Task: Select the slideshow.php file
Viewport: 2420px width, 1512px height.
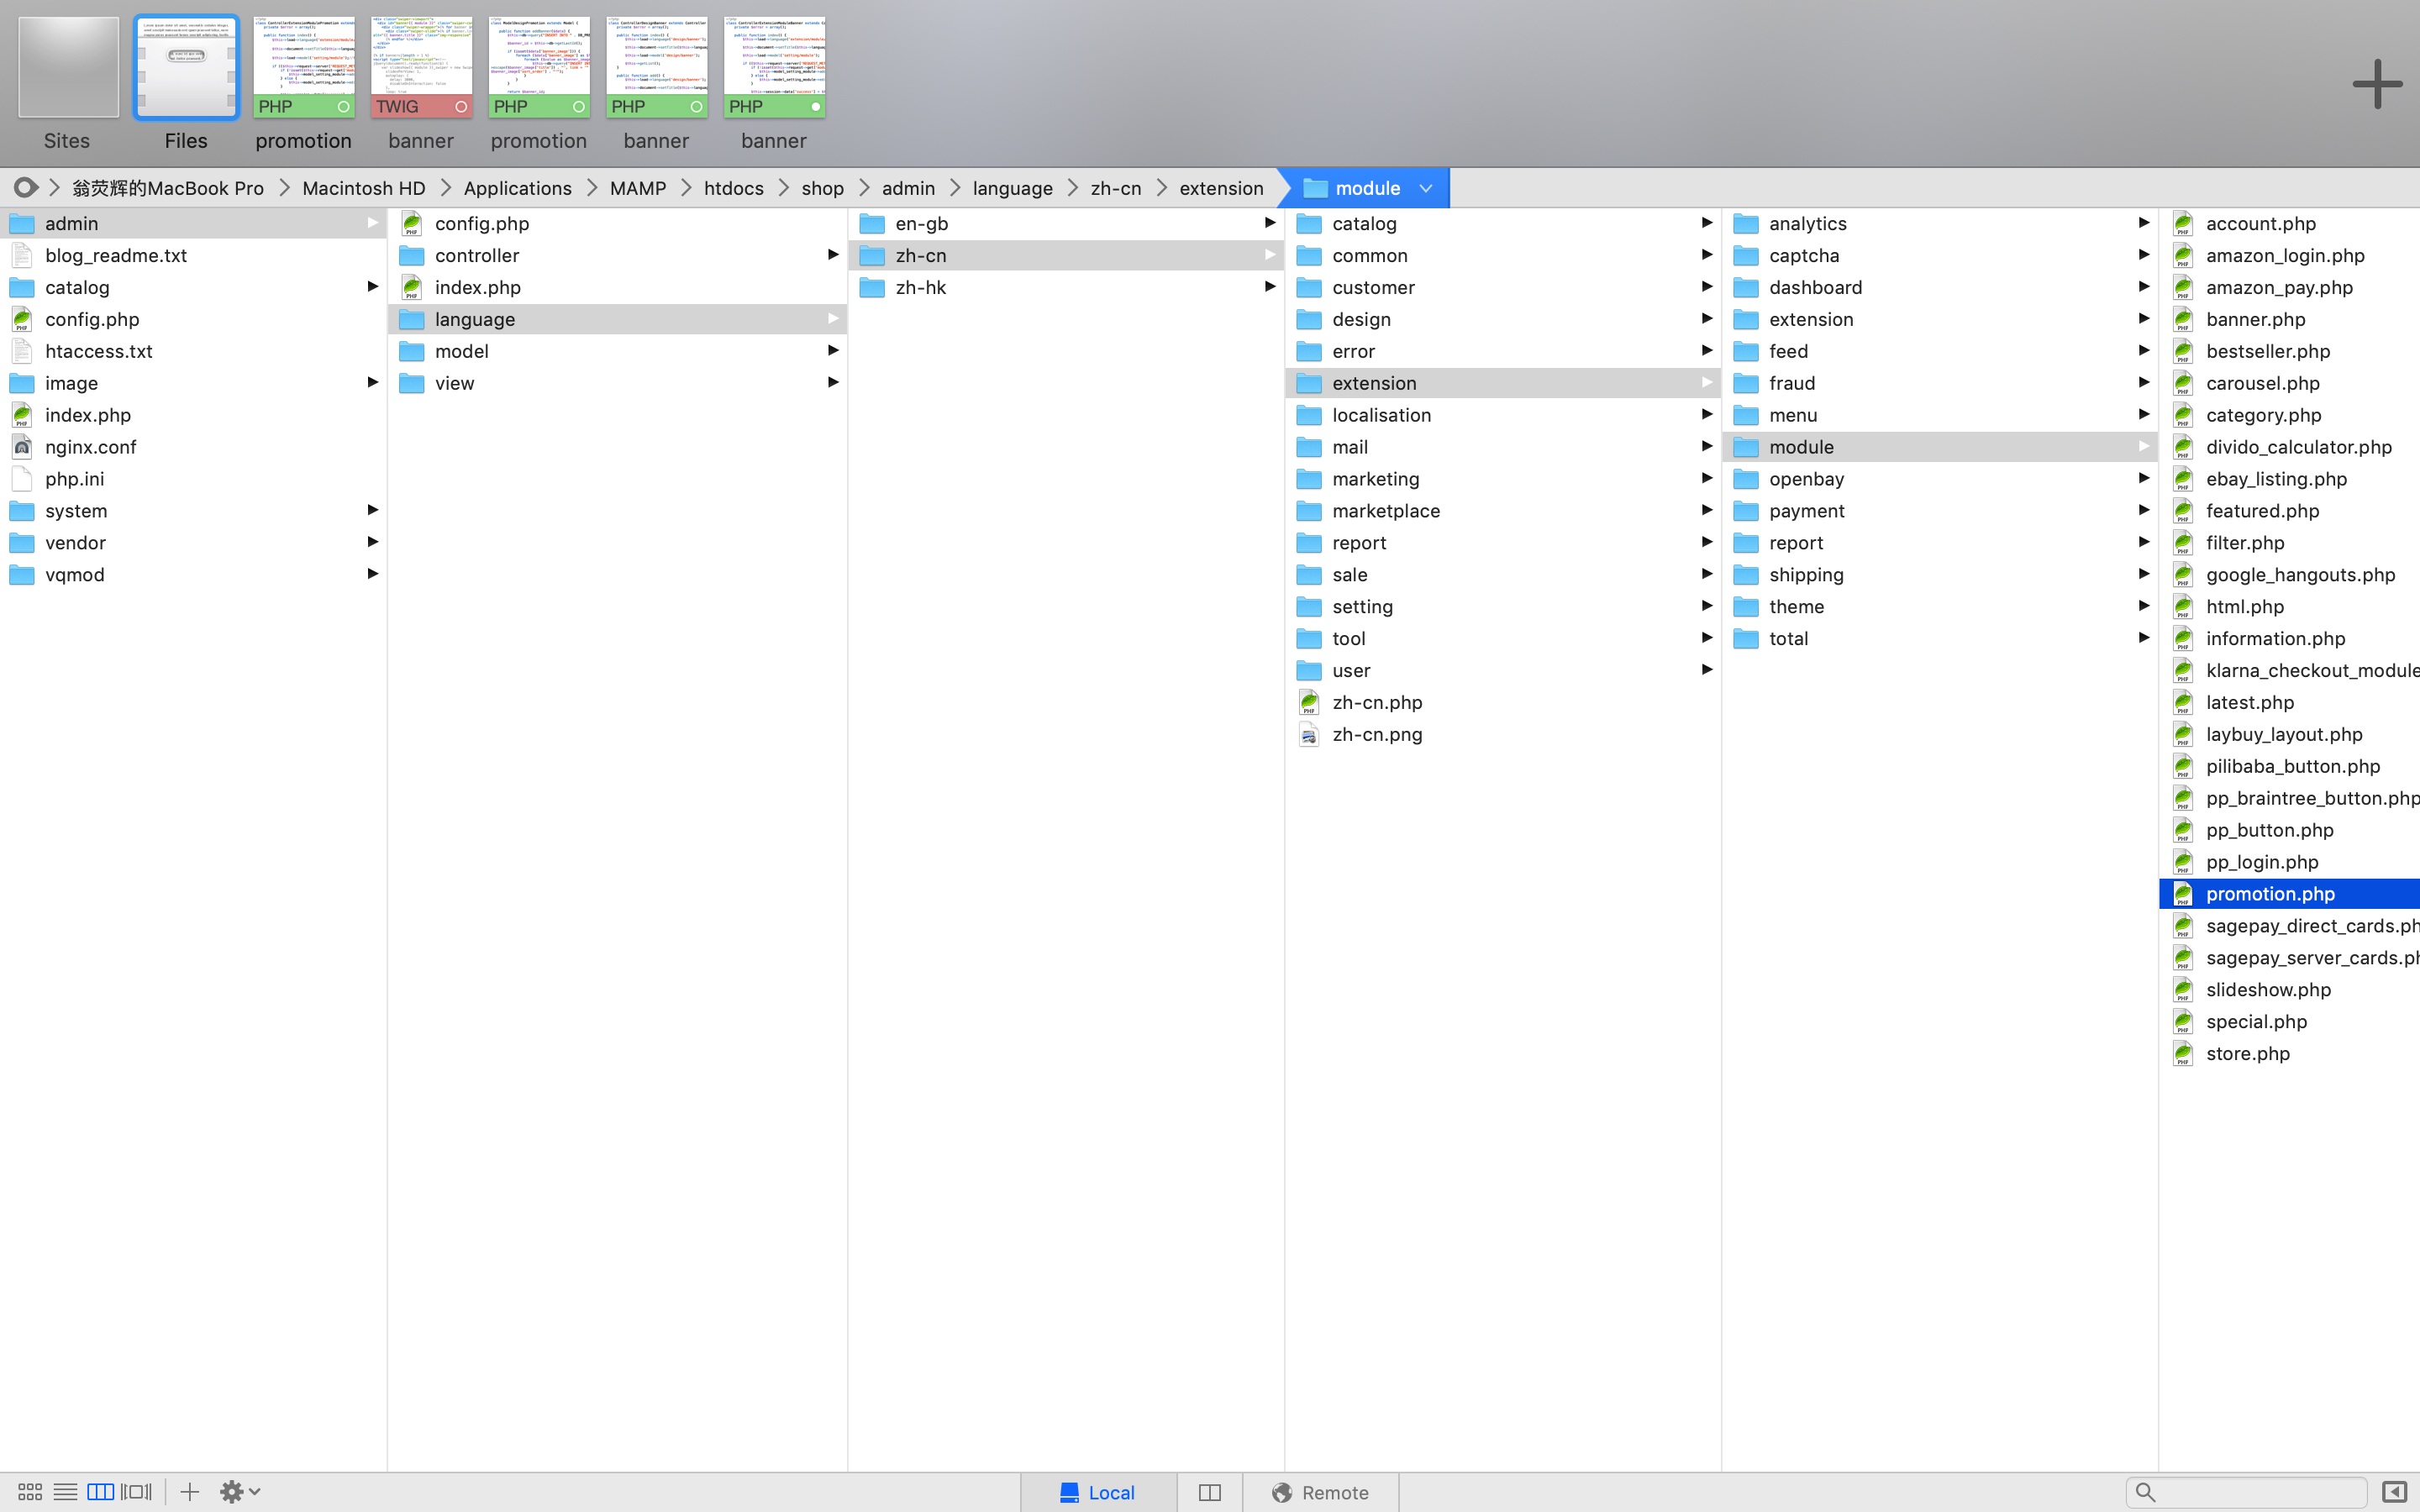Action: pyautogui.click(x=2267, y=989)
